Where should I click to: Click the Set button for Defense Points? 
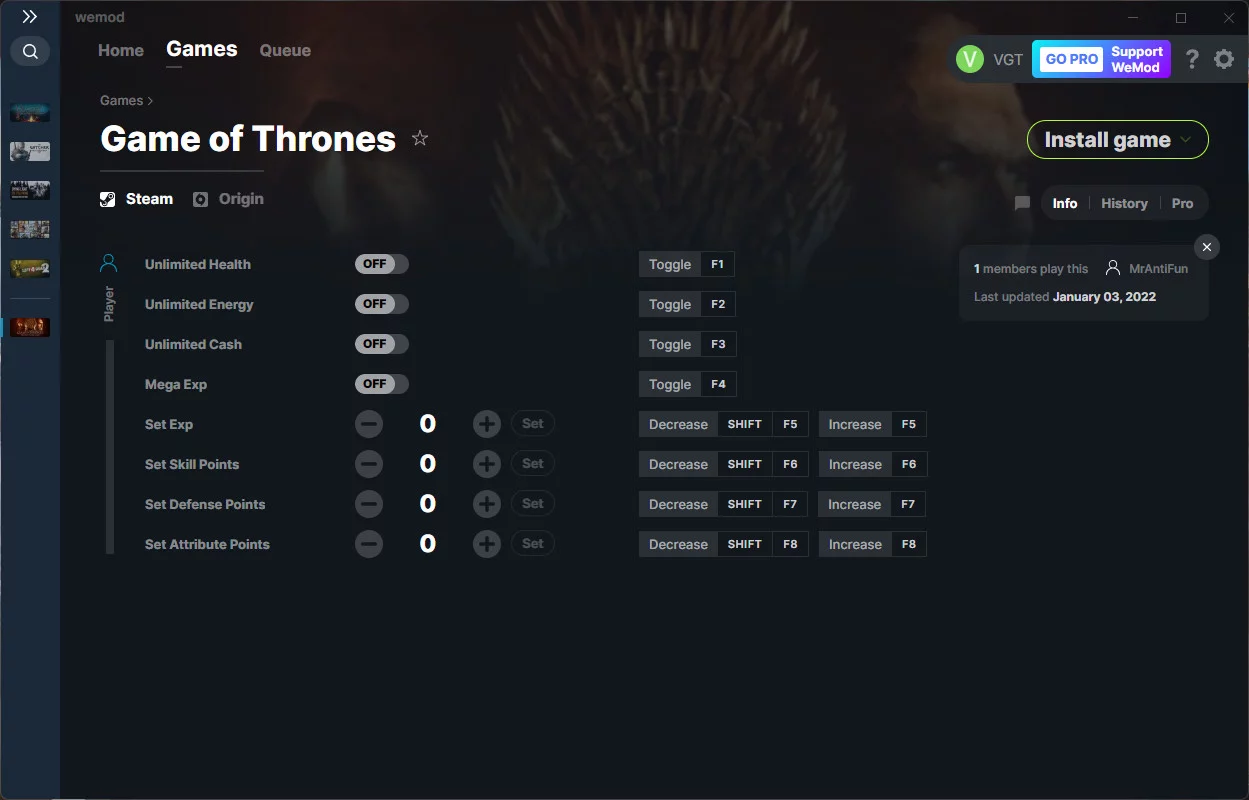click(x=533, y=504)
